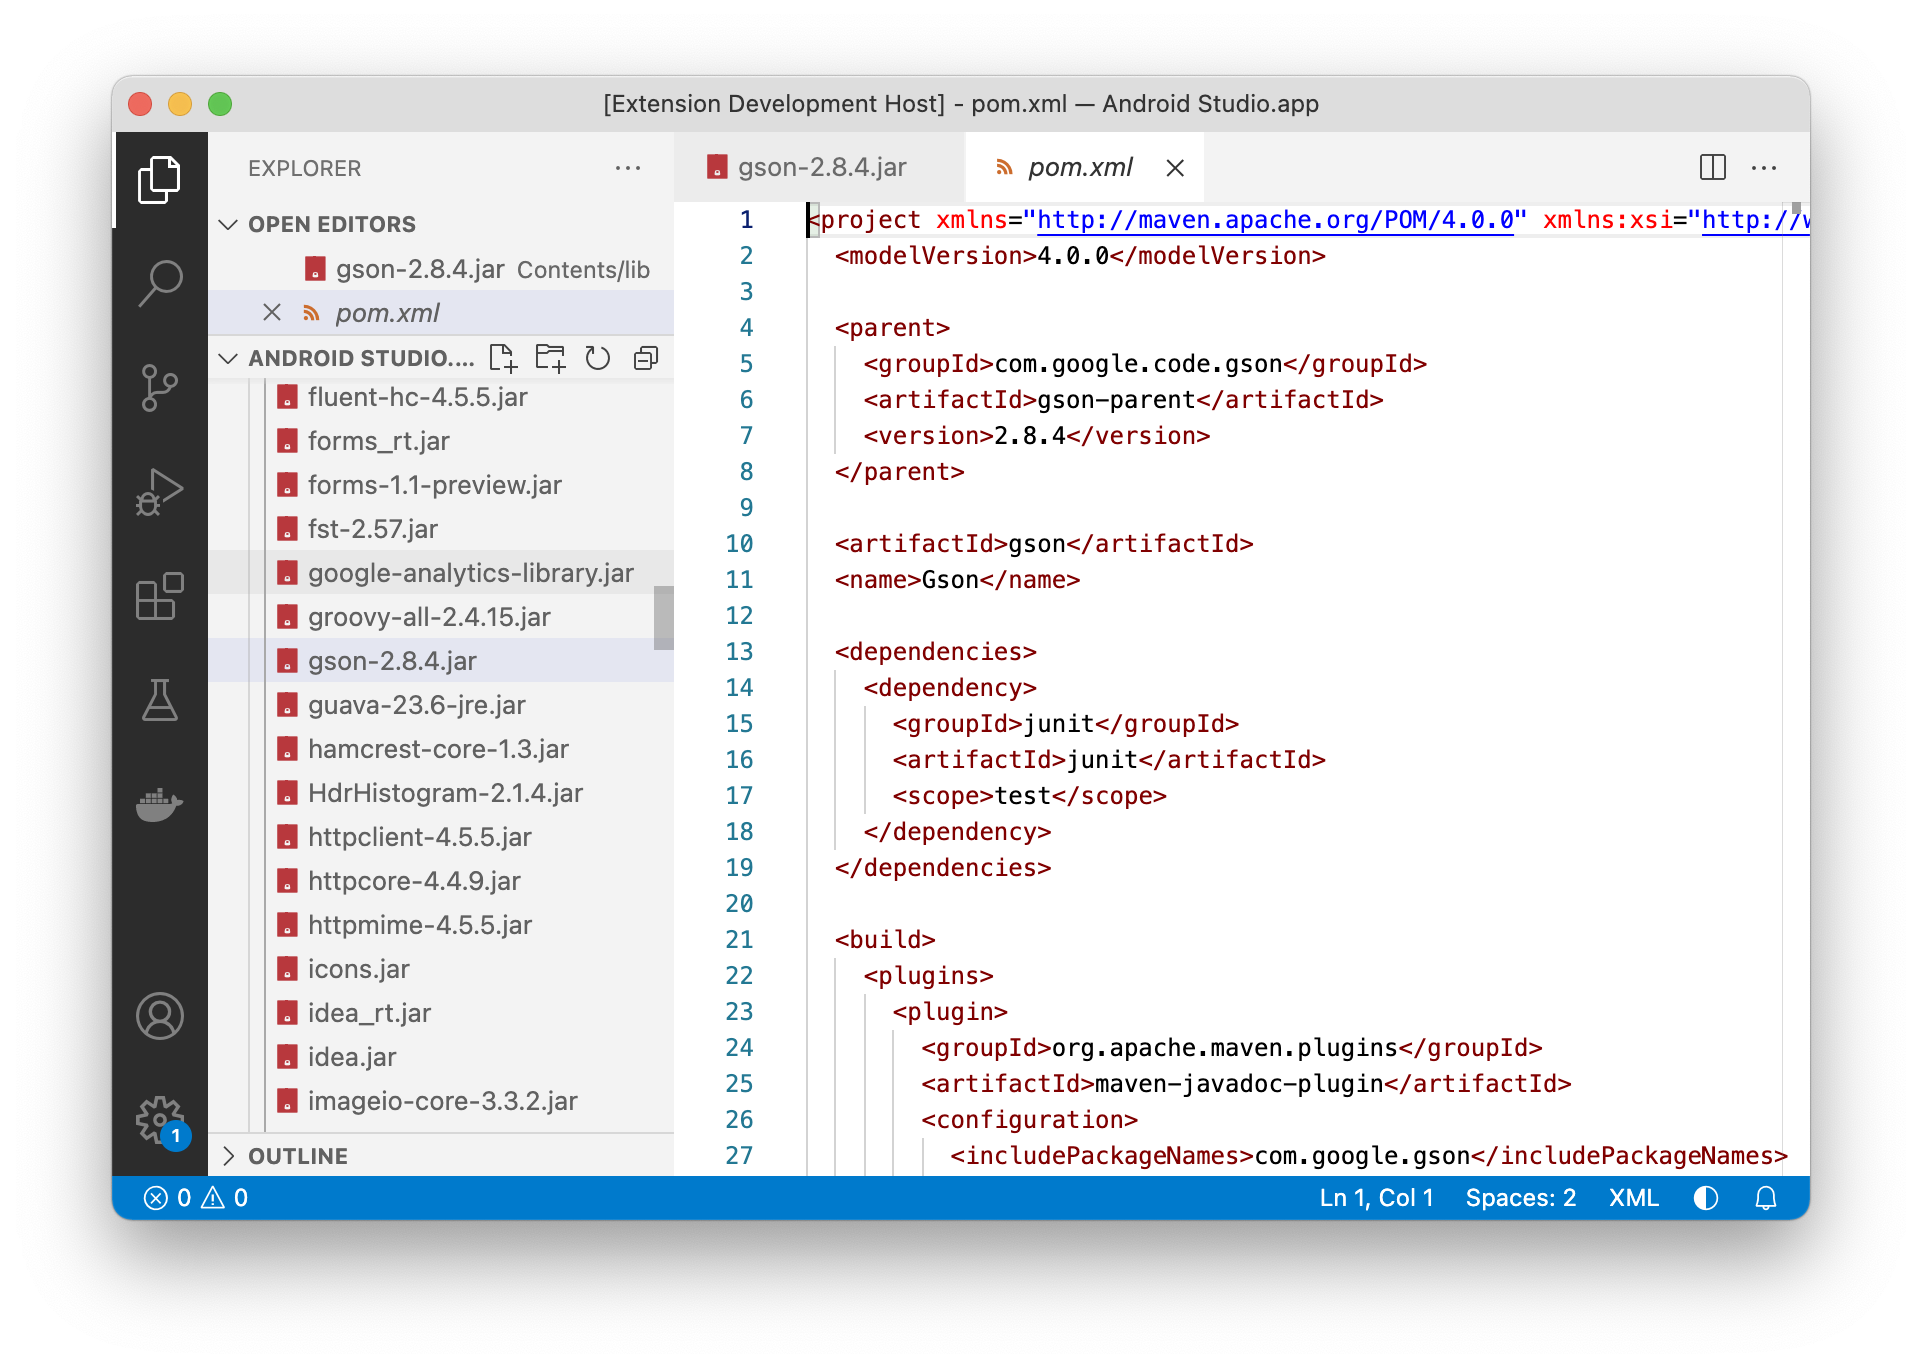Open the Testing flask view
This screenshot has width=1922, height=1368.
(160, 700)
